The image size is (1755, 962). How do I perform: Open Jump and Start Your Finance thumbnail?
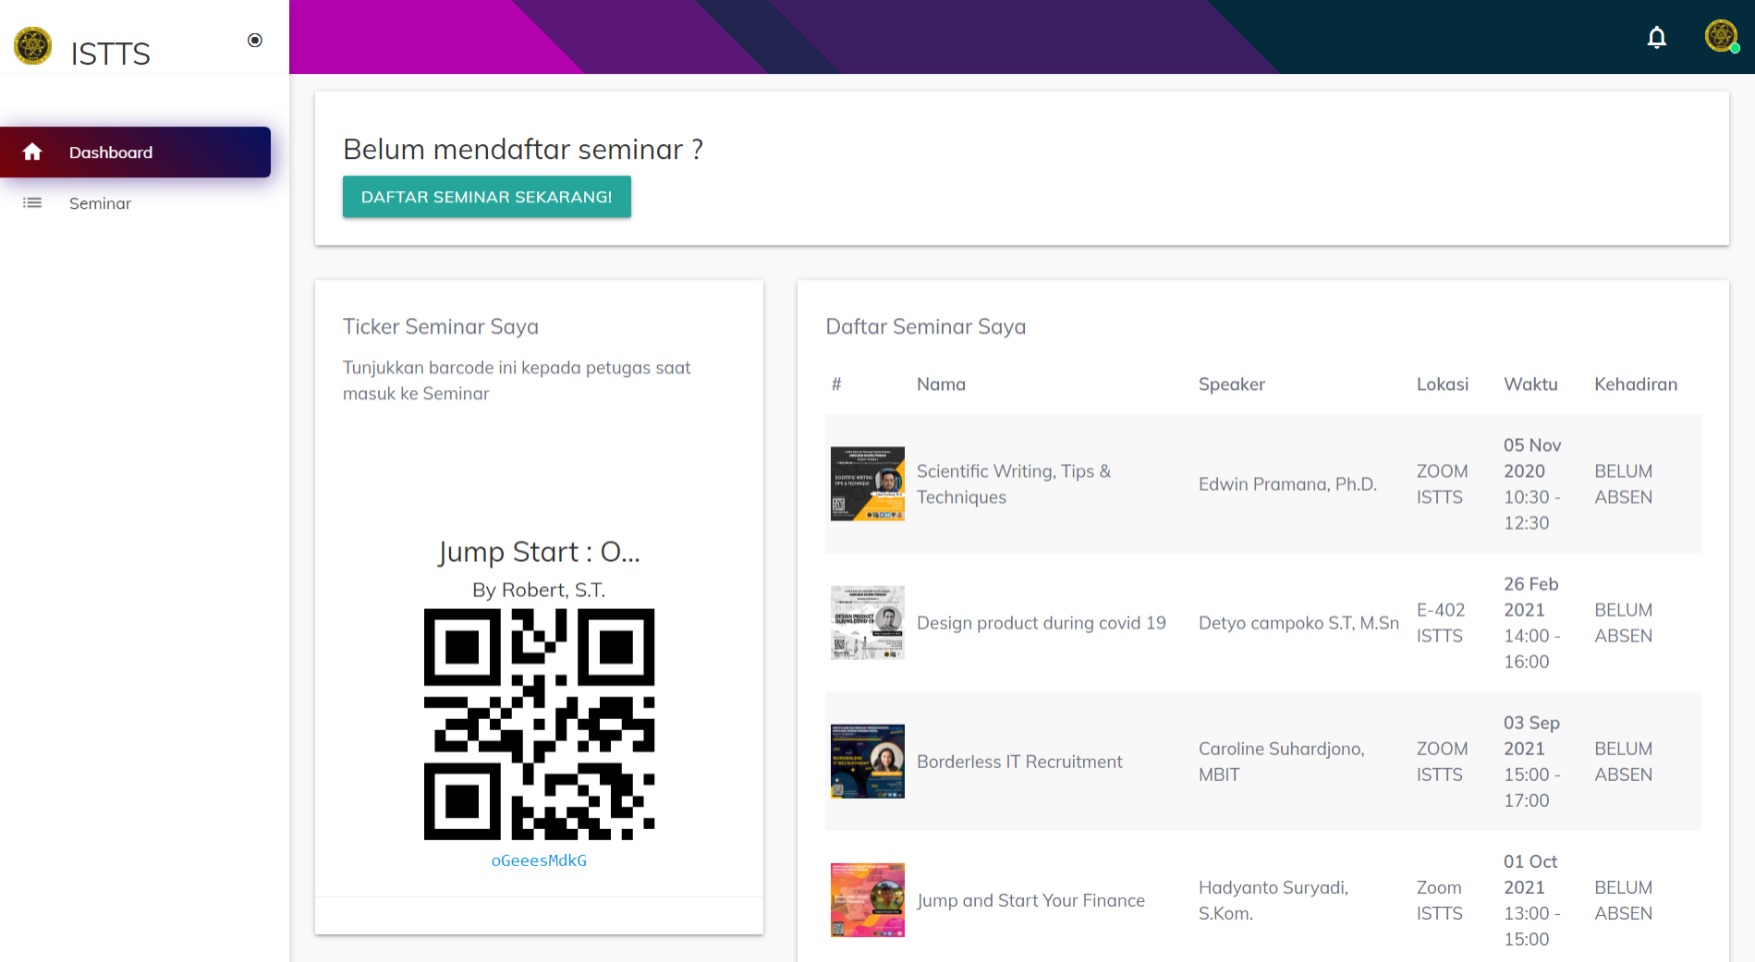pyautogui.click(x=867, y=900)
